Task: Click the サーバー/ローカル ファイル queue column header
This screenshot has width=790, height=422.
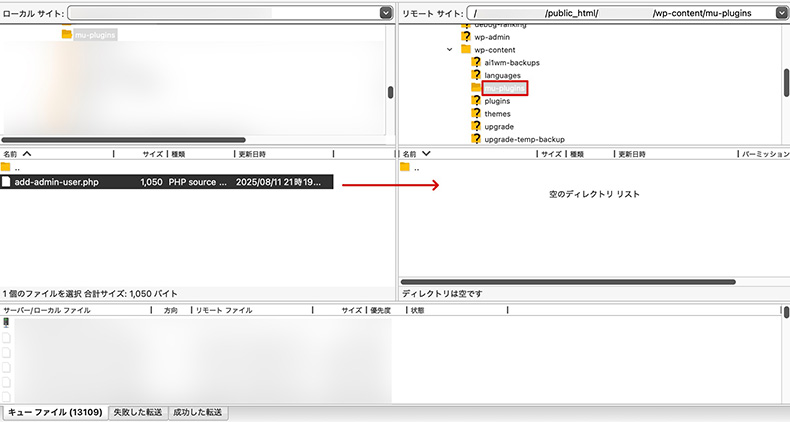Action: pyautogui.click(x=76, y=310)
